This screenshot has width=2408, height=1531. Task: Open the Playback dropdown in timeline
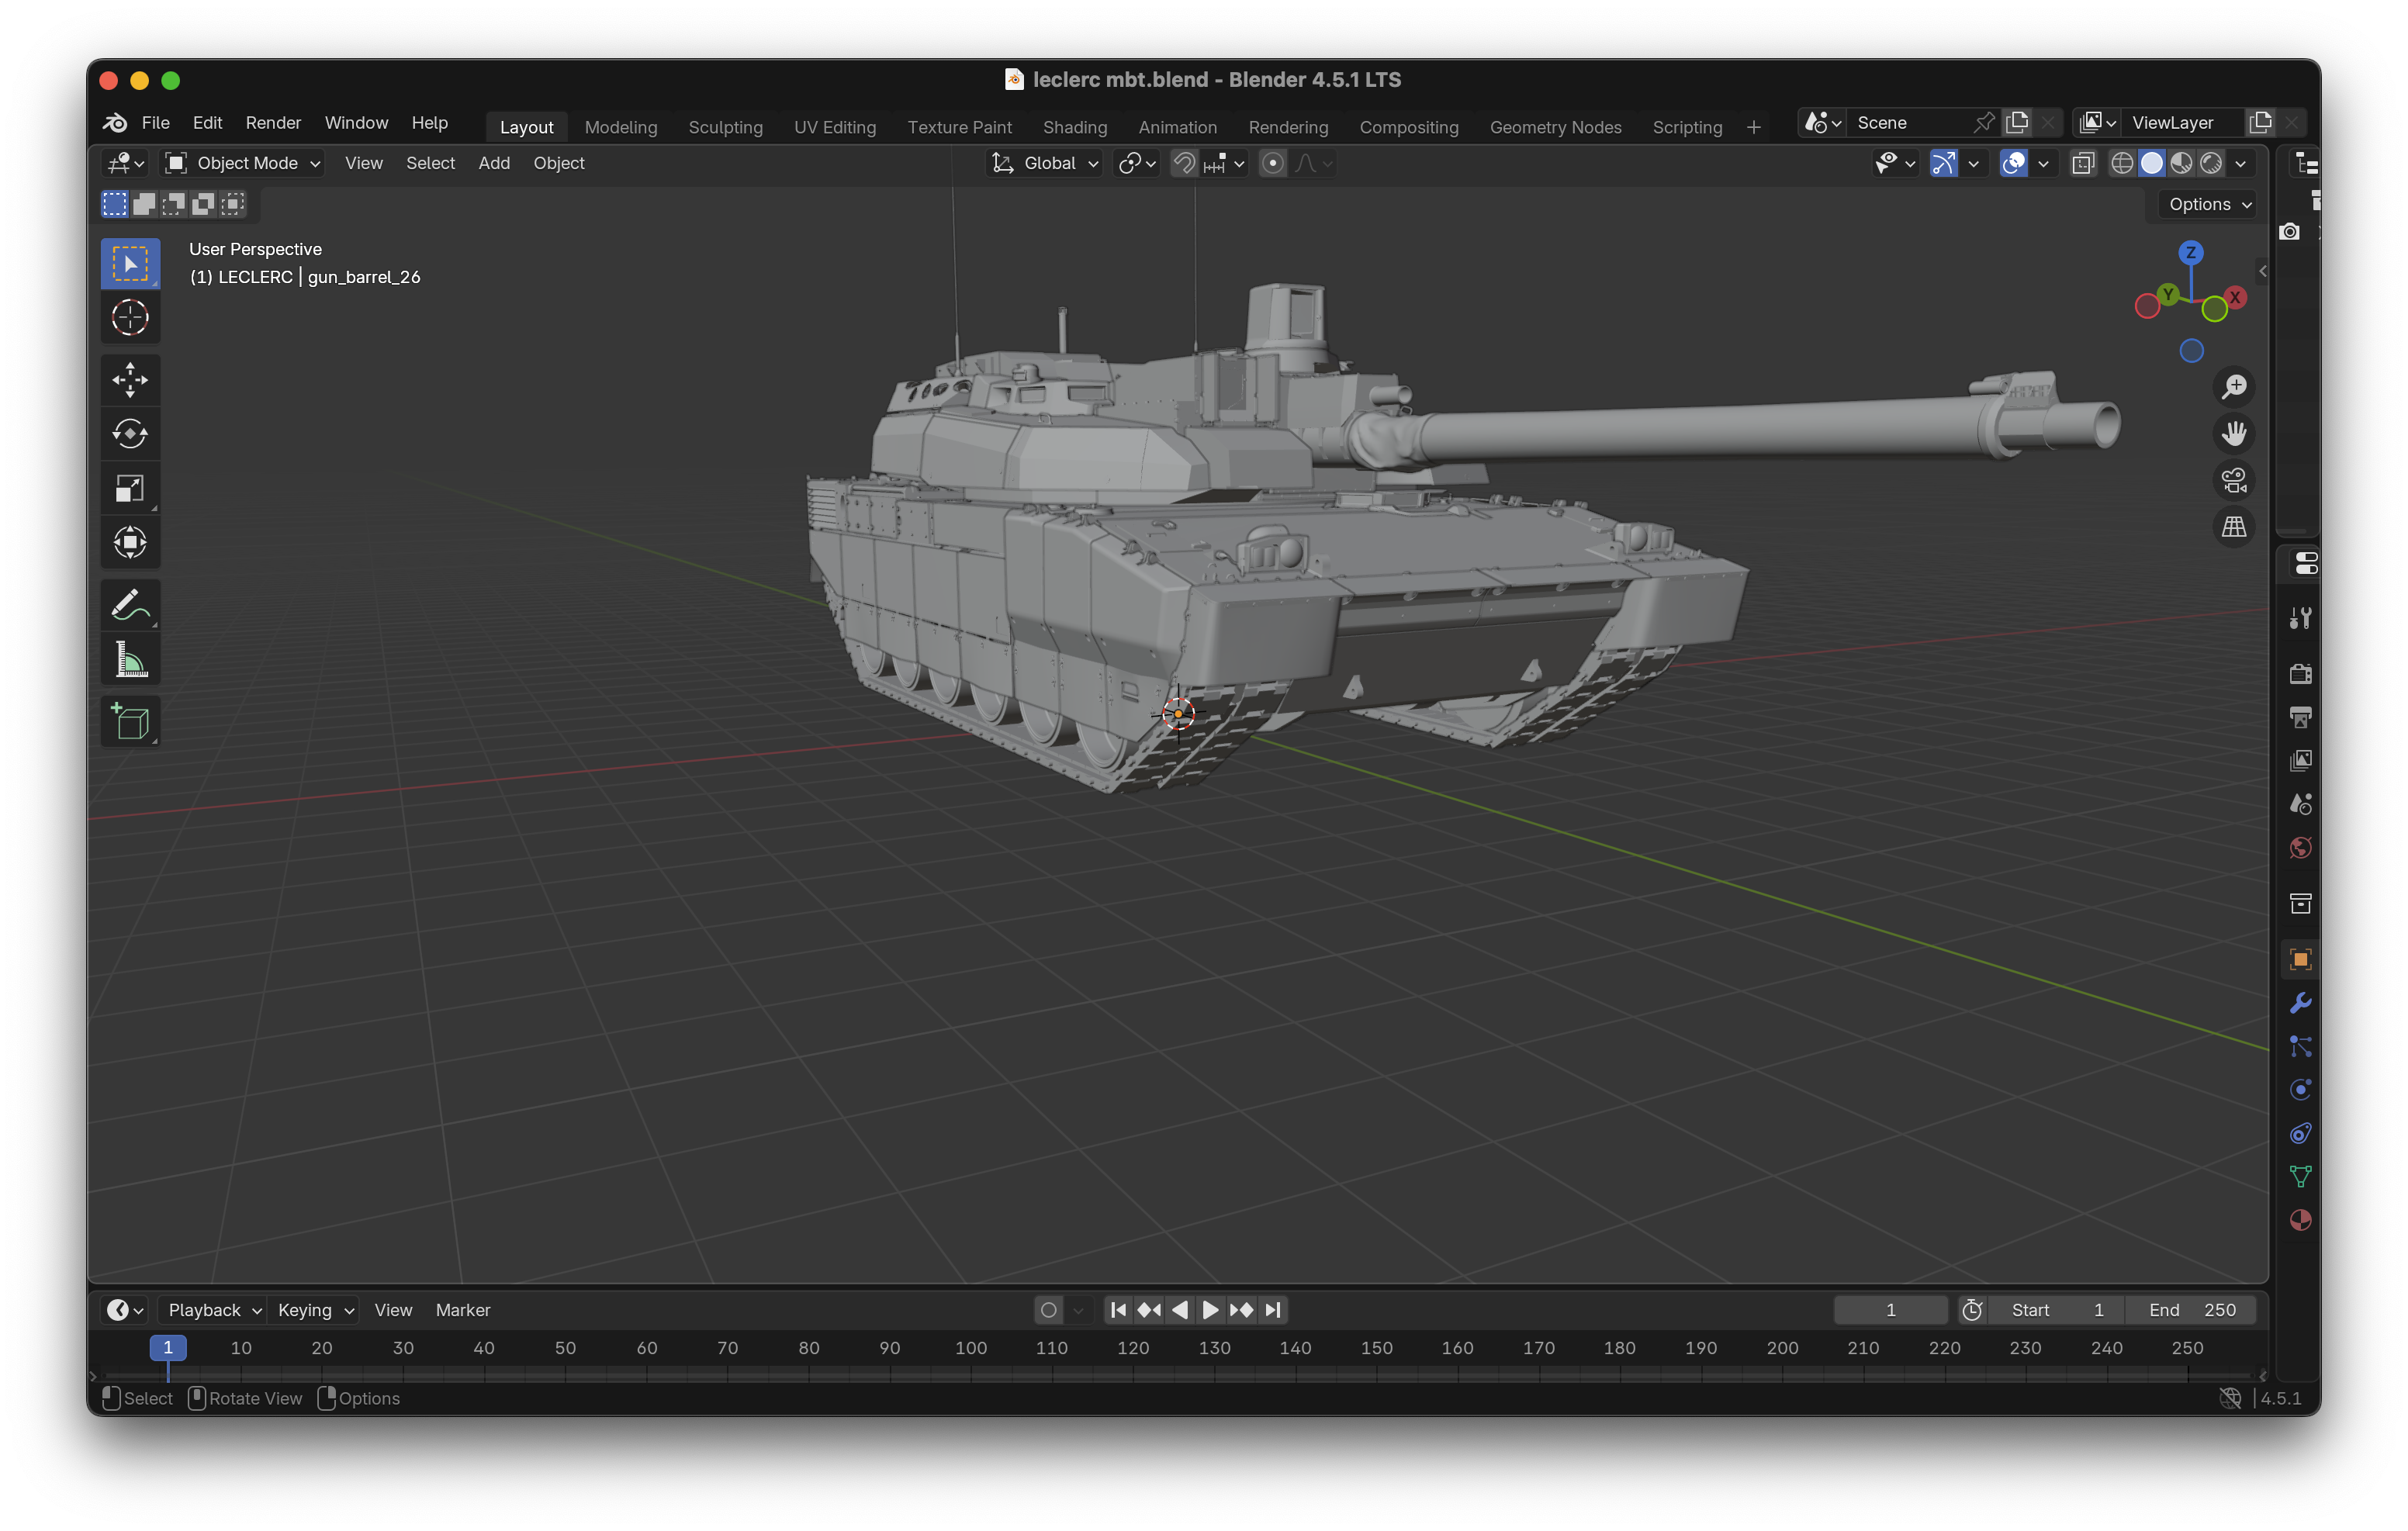click(213, 1310)
